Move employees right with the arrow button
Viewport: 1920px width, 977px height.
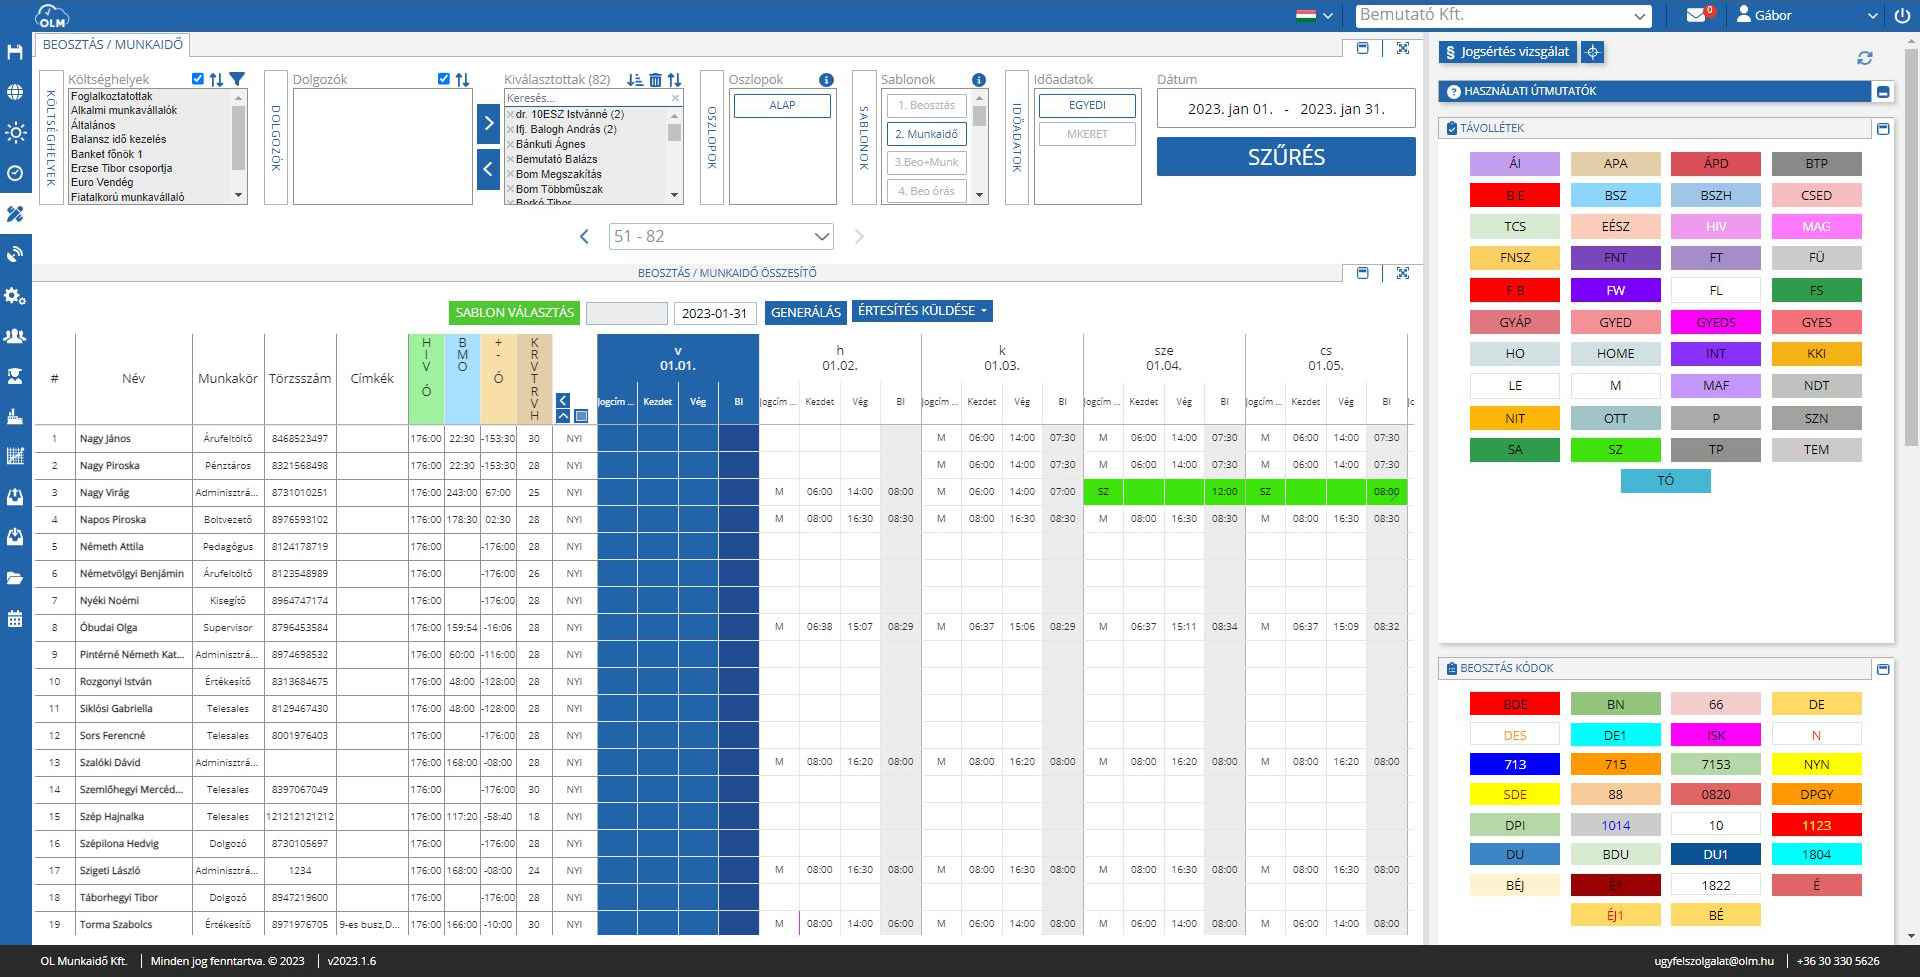tap(488, 123)
